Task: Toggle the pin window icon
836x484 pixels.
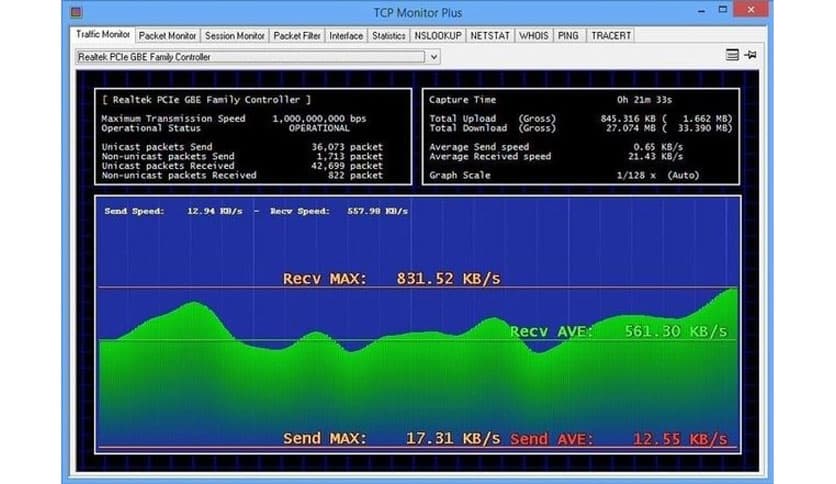Action: (751, 55)
